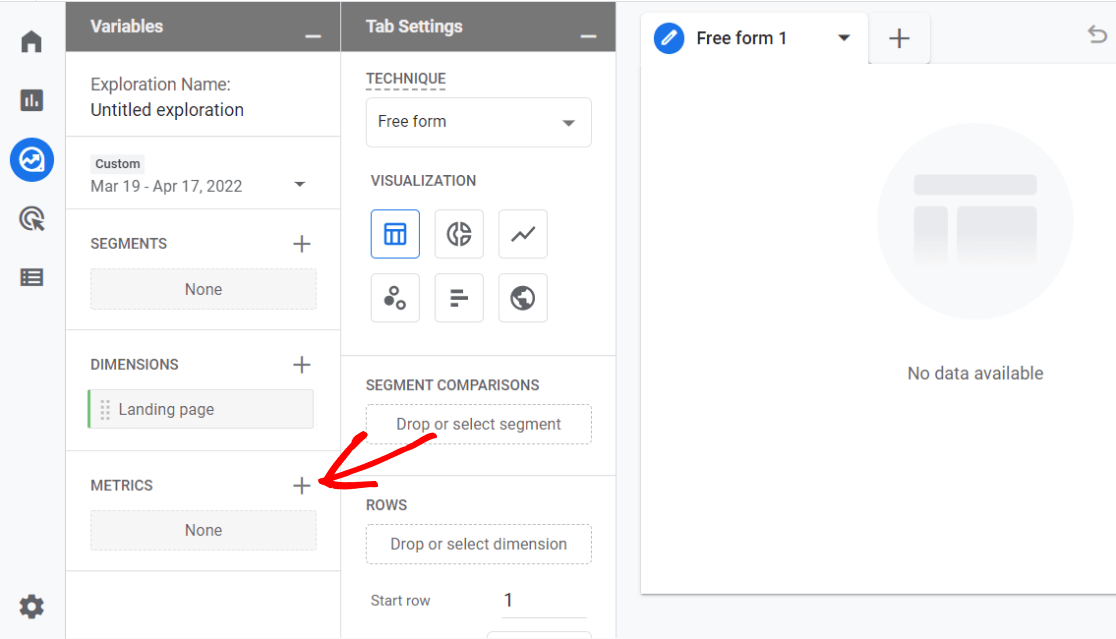Switch to the Free form 1 tab
Screen dimensions: 1116x639
[x=743, y=38]
